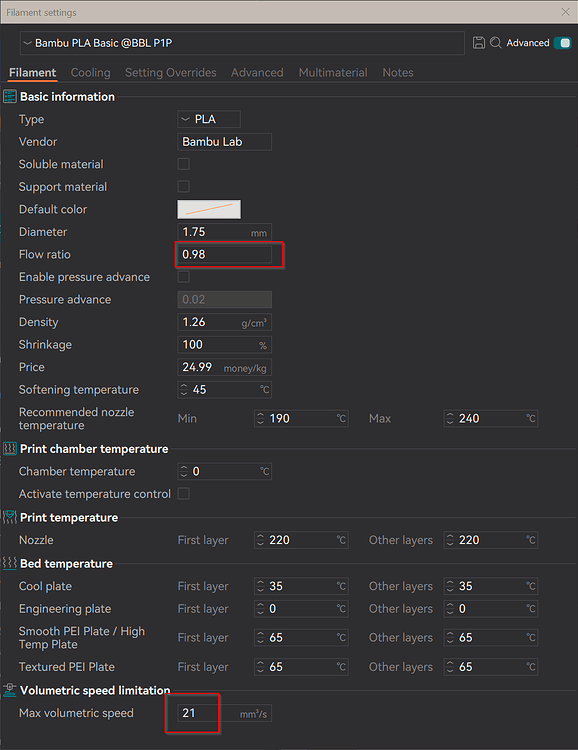Click the Basic information section icon
Viewport: 578px width, 750px height.
(10, 97)
